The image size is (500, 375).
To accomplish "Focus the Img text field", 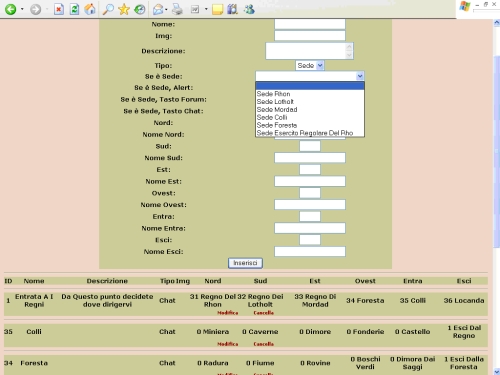I will [x=310, y=36].
